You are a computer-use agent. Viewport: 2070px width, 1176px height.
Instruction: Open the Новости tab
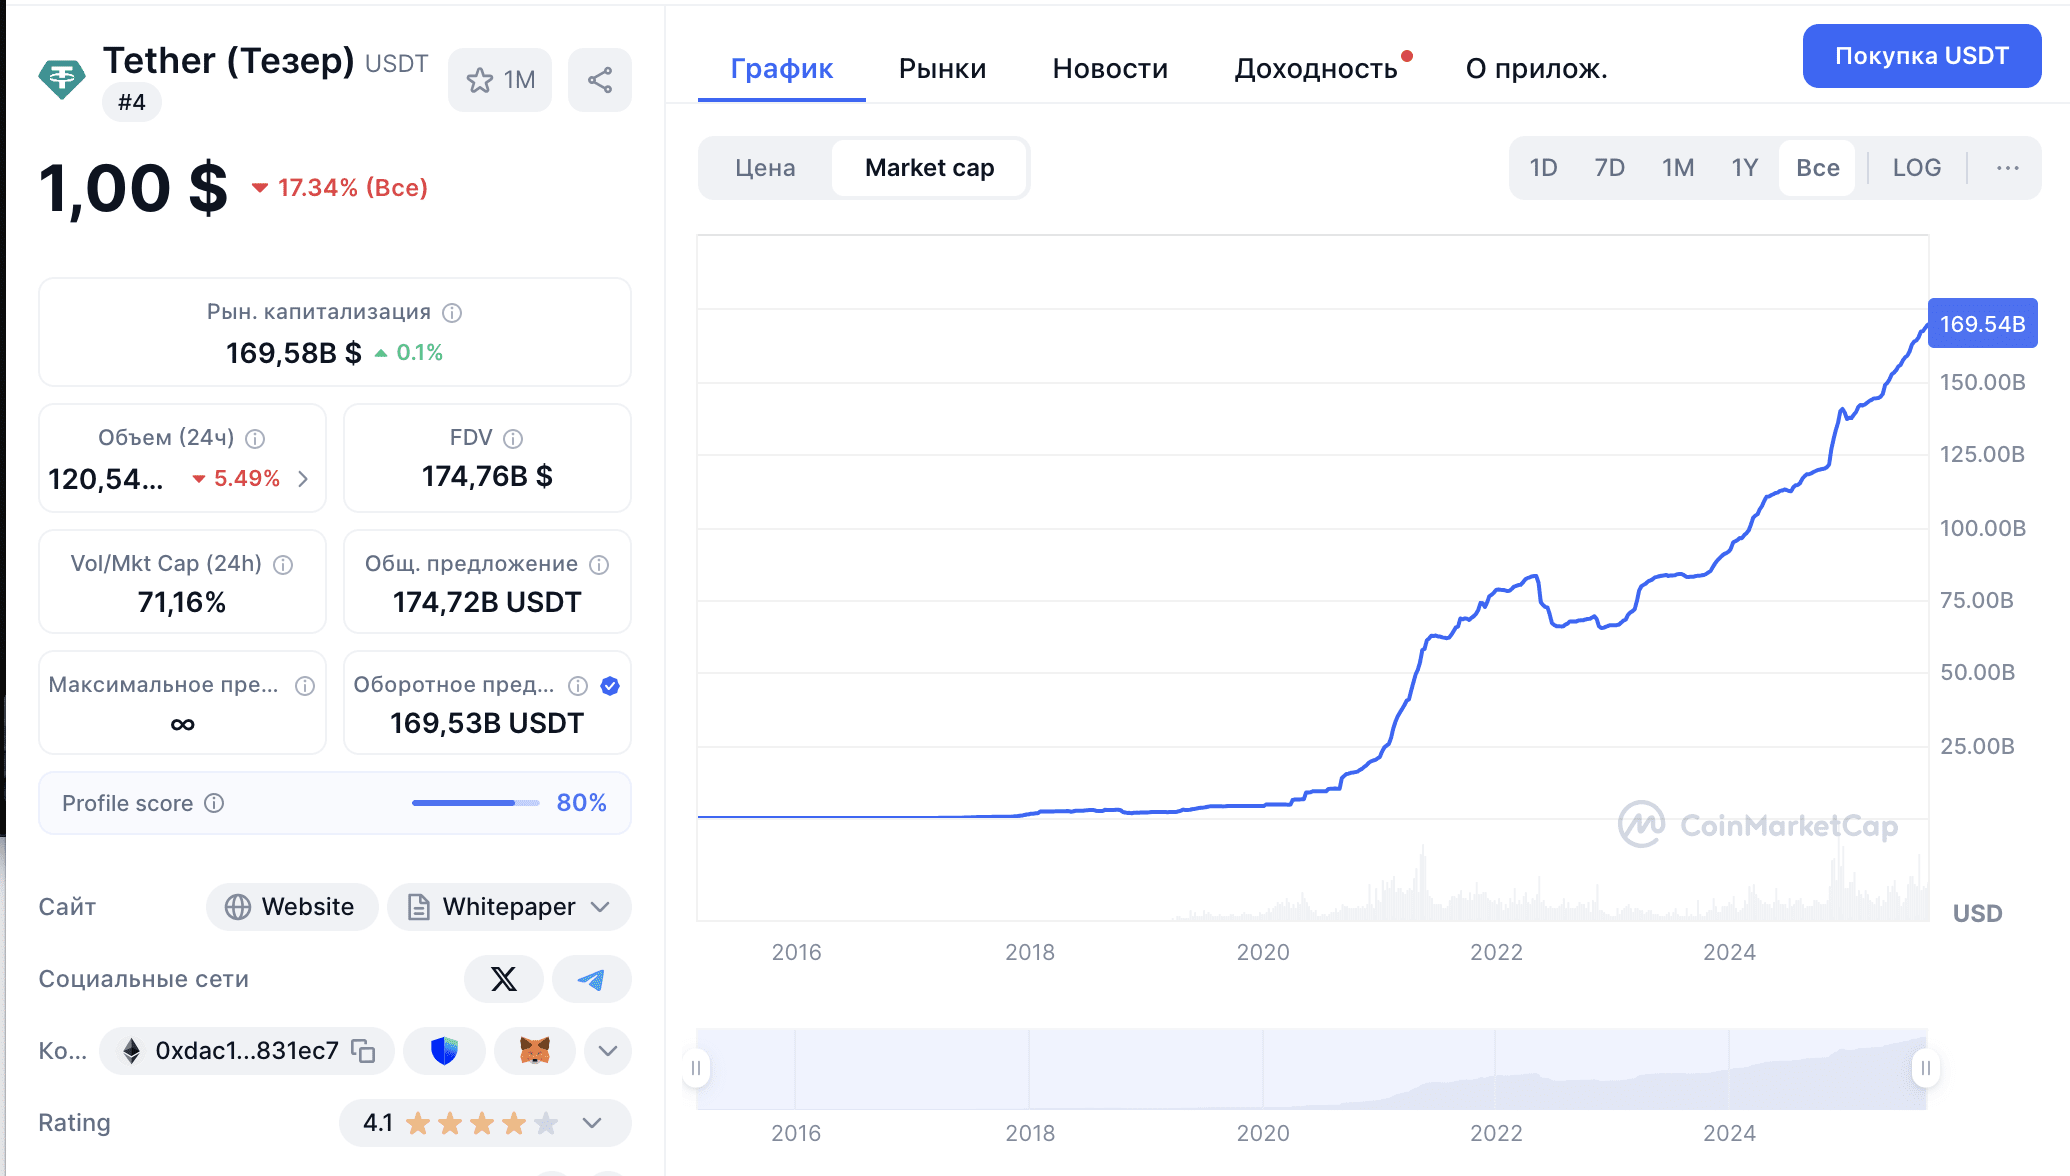pyautogui.click(x=1110, y=68)
